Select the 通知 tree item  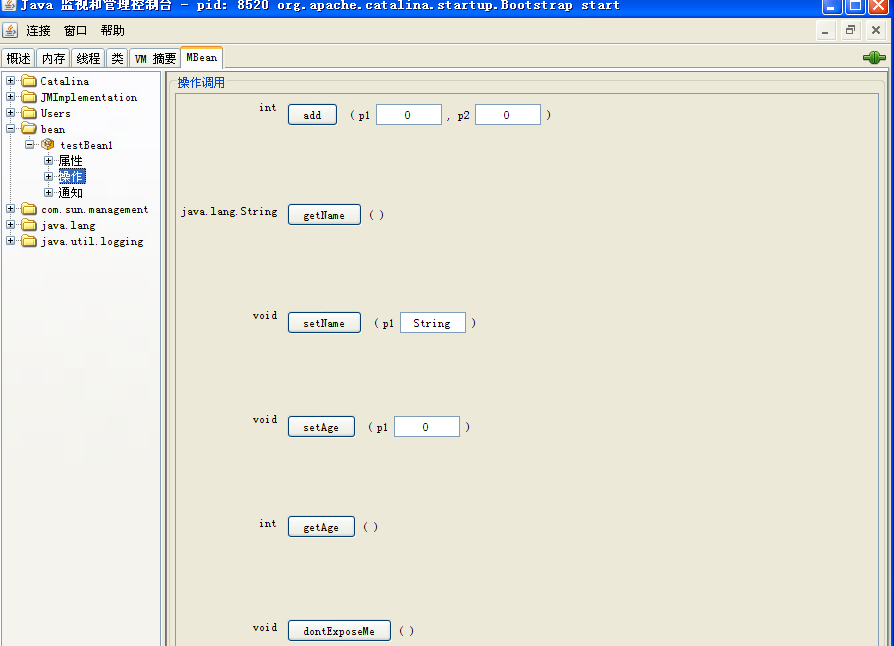tap(71, 193)
